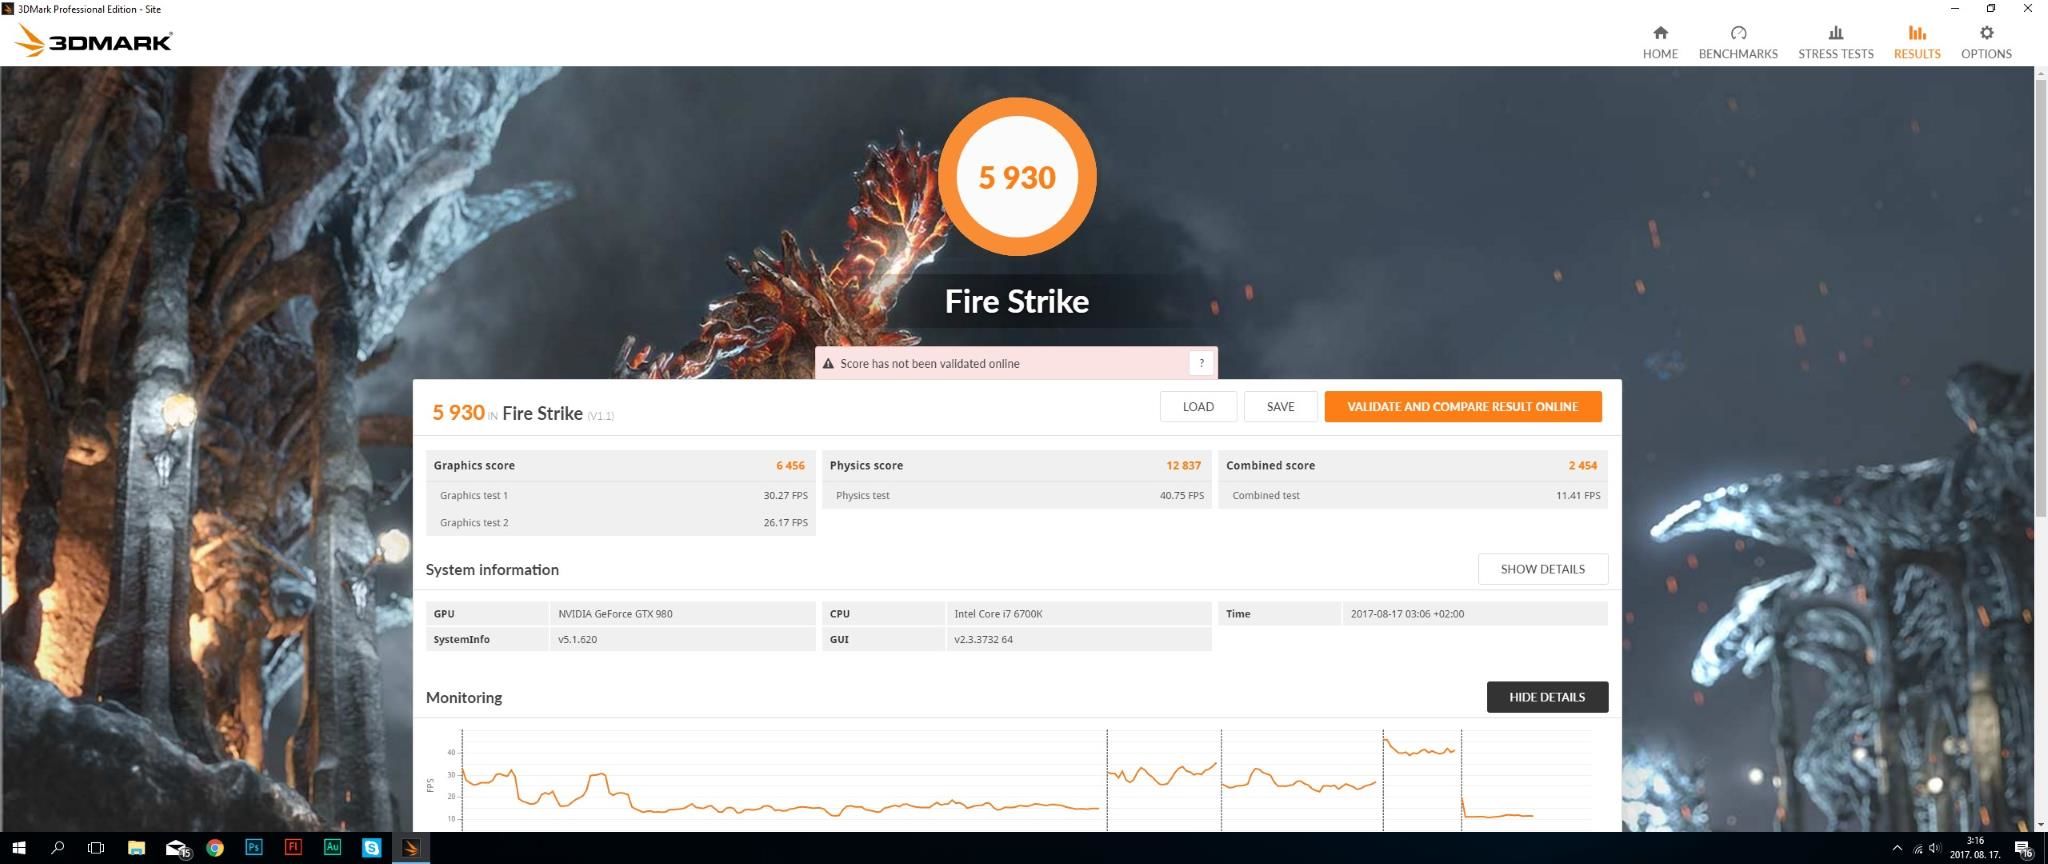Go to the HOME tab
Viewport: 2048px width, 864px height.
coord(1660,42)
